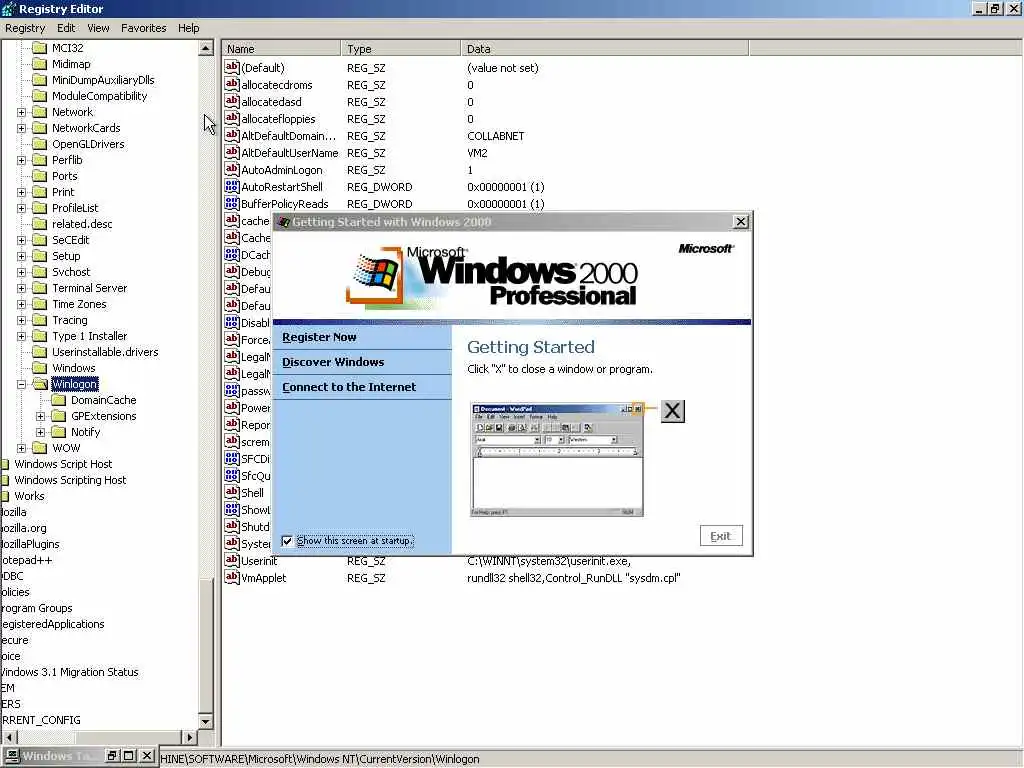Click the MCI32 folder icon

coord(40,48)
